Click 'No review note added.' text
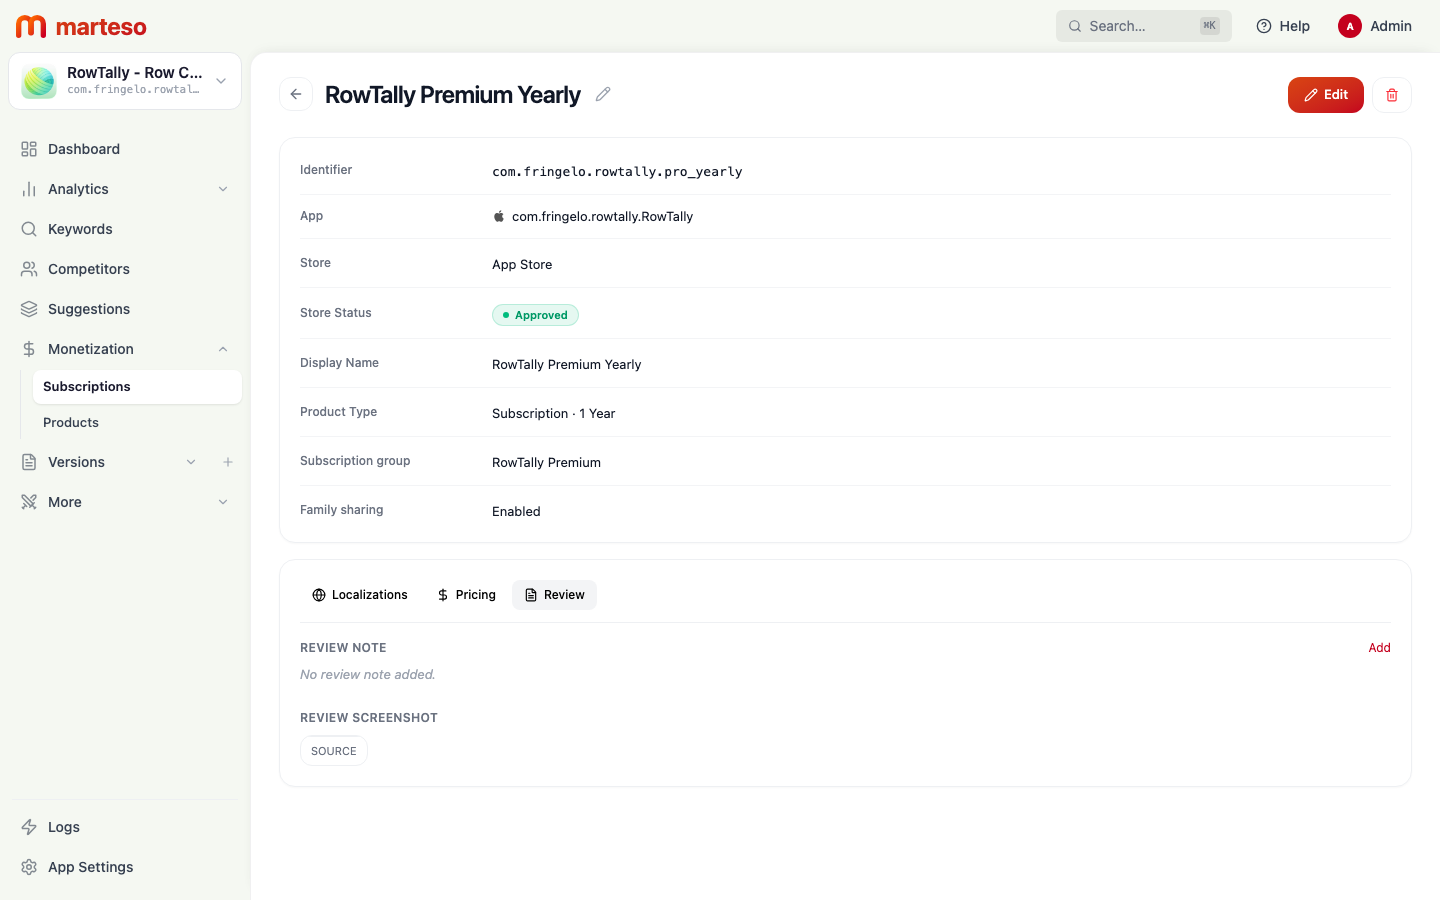This screenshot has width=1440, height=900. click(368, 675)
